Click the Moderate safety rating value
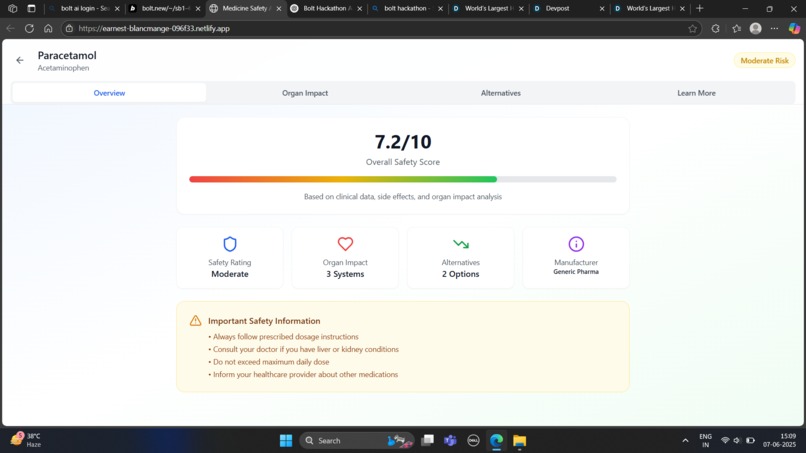 tap(230, 274)
